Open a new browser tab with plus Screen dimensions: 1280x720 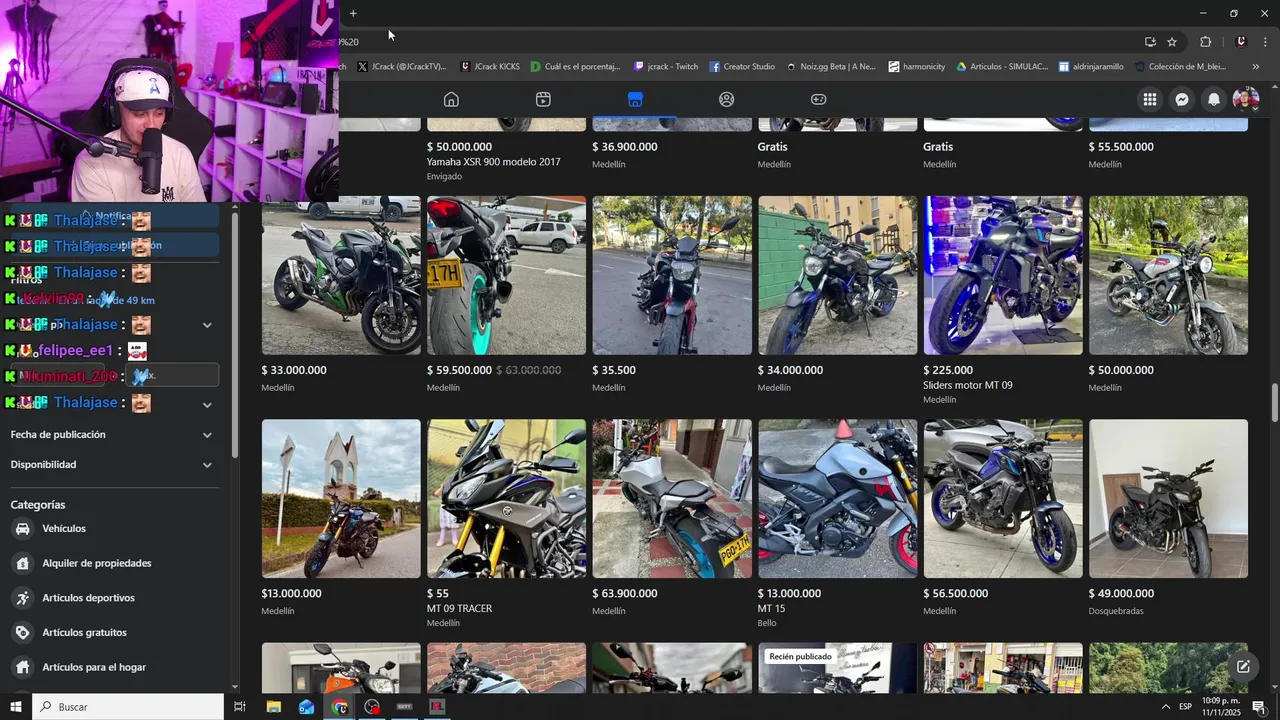353,13
